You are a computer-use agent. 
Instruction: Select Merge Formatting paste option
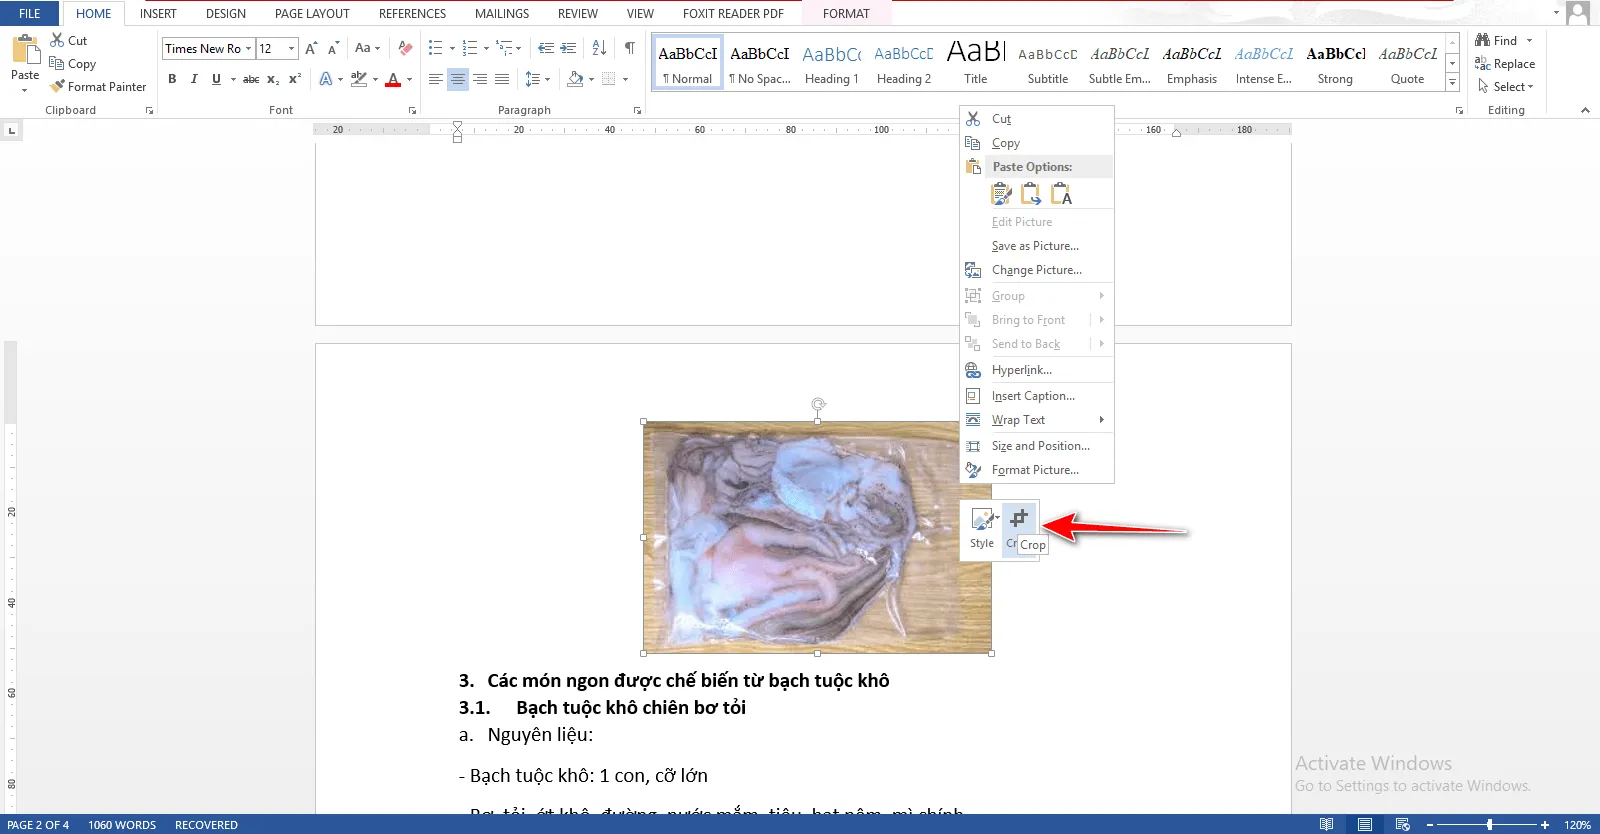1031,194
